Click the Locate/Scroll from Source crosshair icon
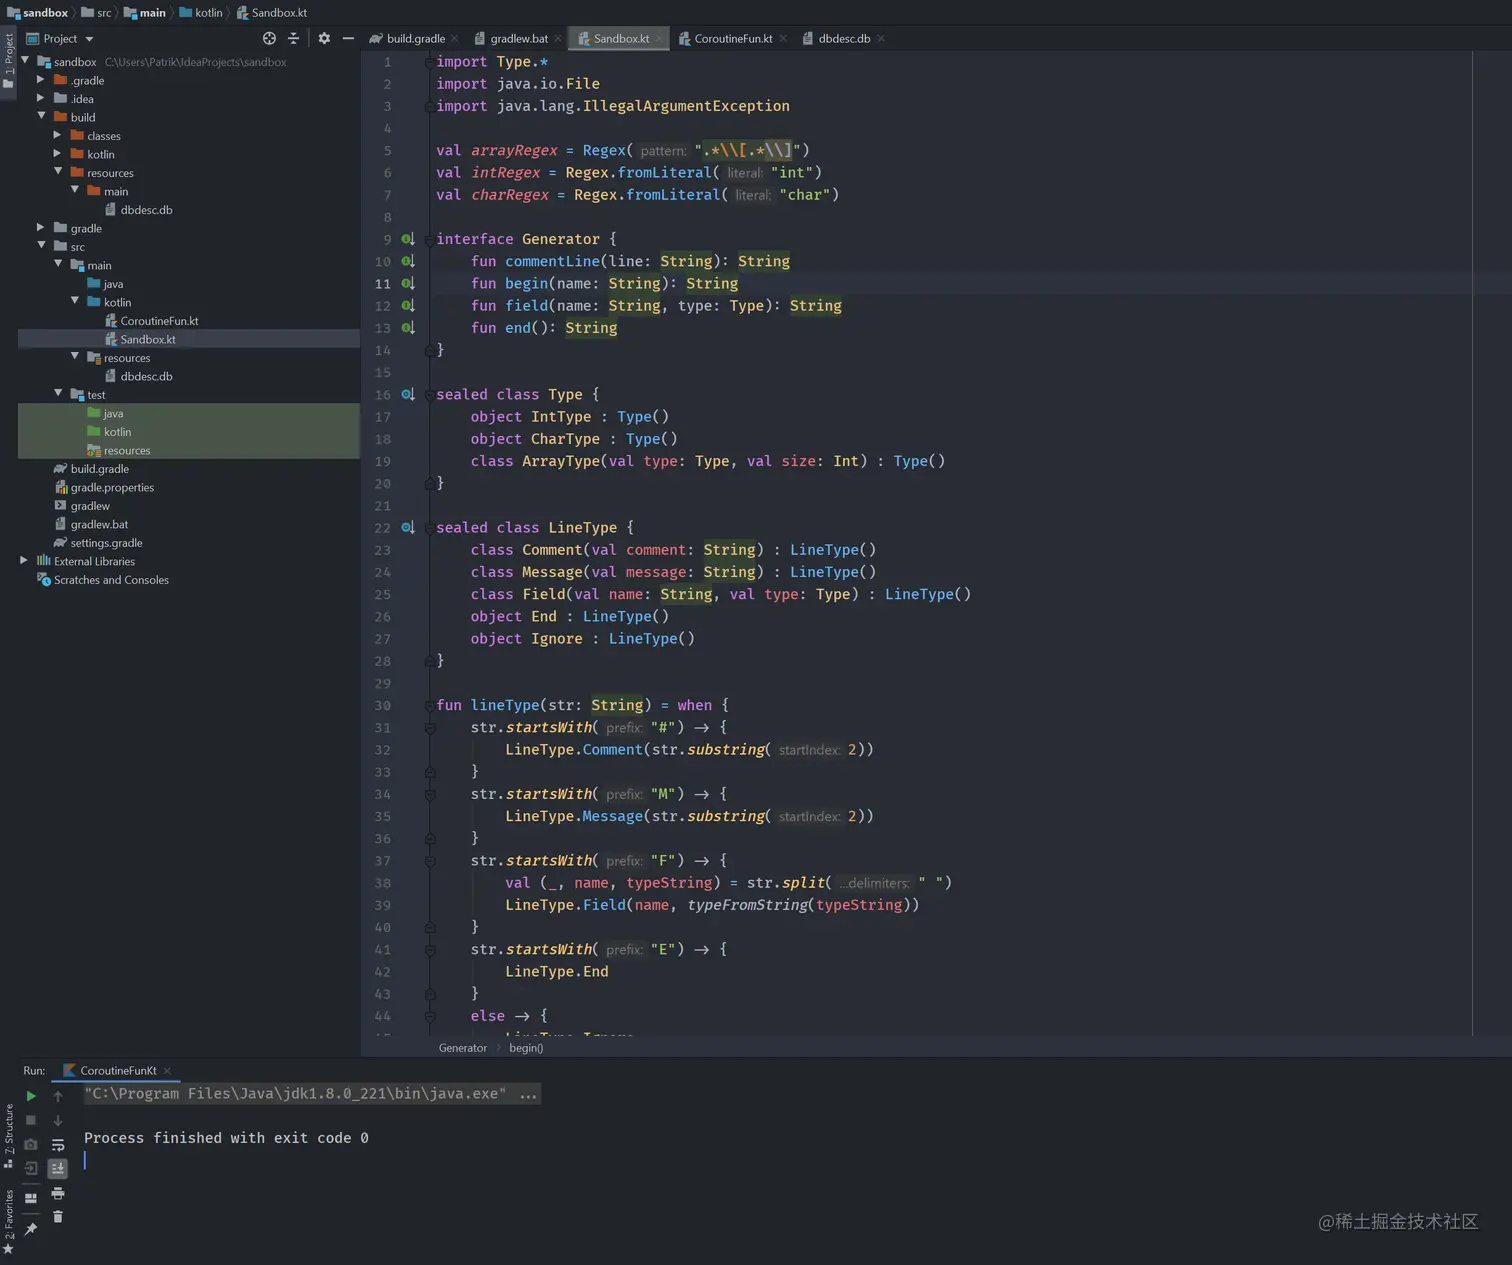This screenshot has width=1512, height=1265. 269,38
